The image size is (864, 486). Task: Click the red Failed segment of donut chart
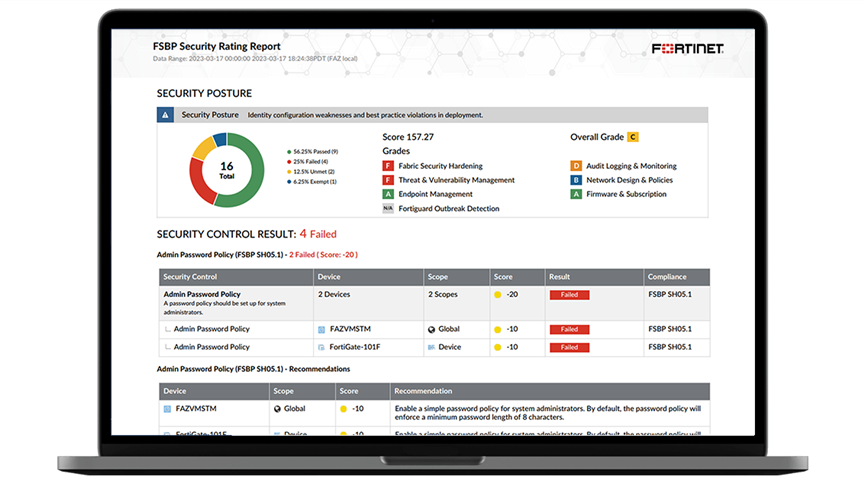(199, 183)
